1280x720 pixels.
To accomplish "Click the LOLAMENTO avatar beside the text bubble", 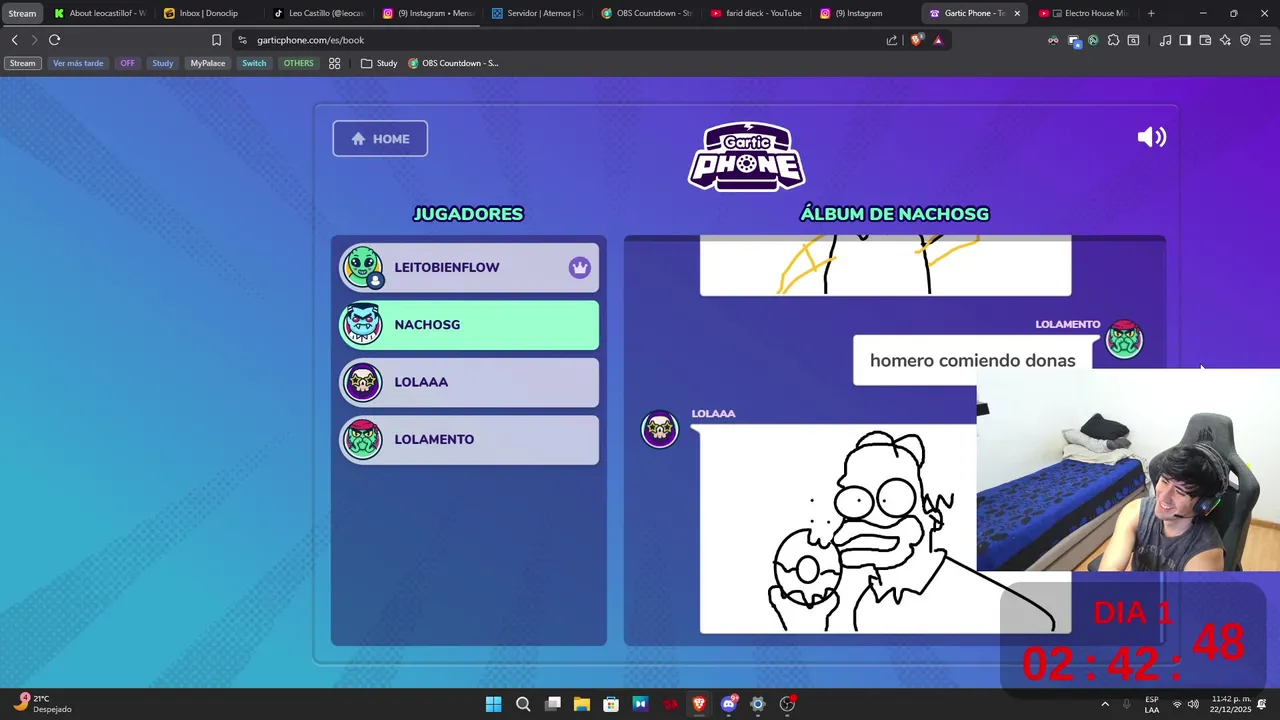I will (1124, 340).
